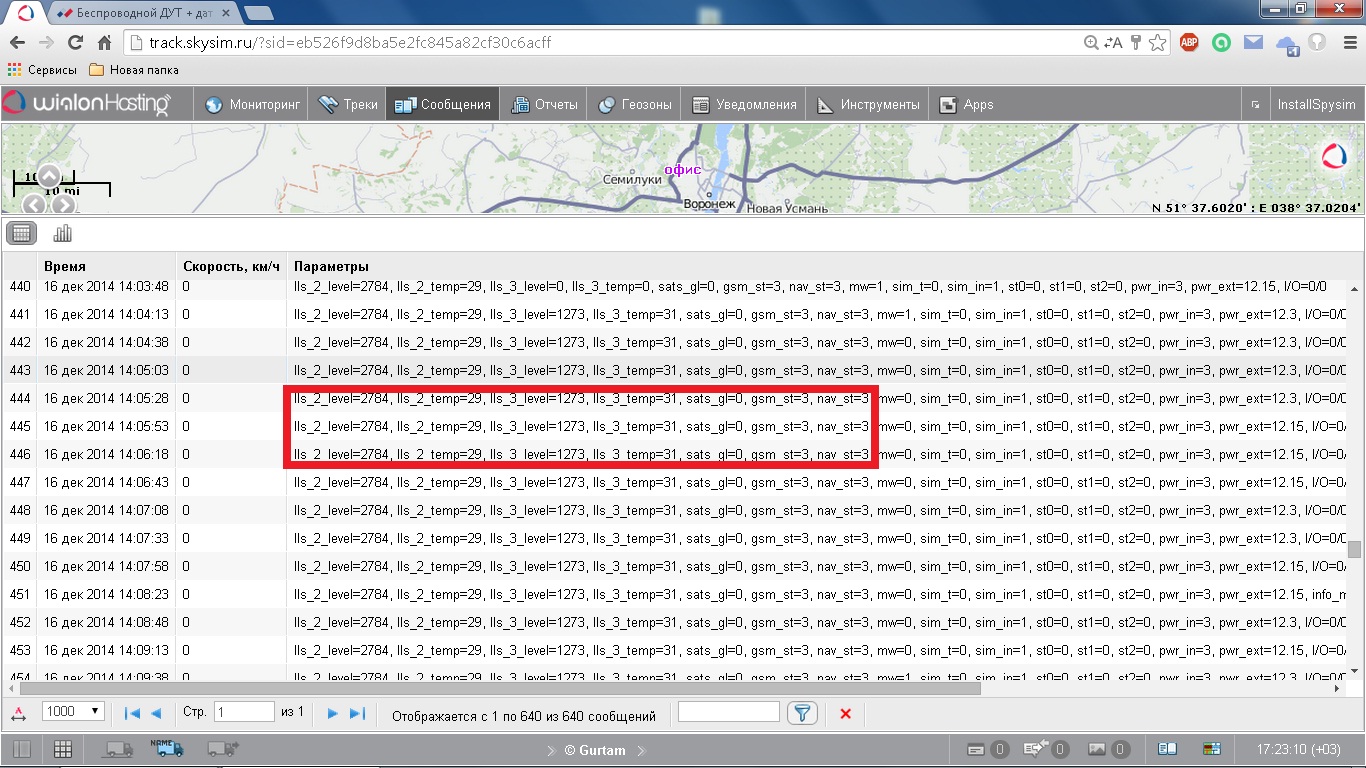Bookmark this page with the star icon
This screenshot has height=768, width=1366.
coord(1158,43)
